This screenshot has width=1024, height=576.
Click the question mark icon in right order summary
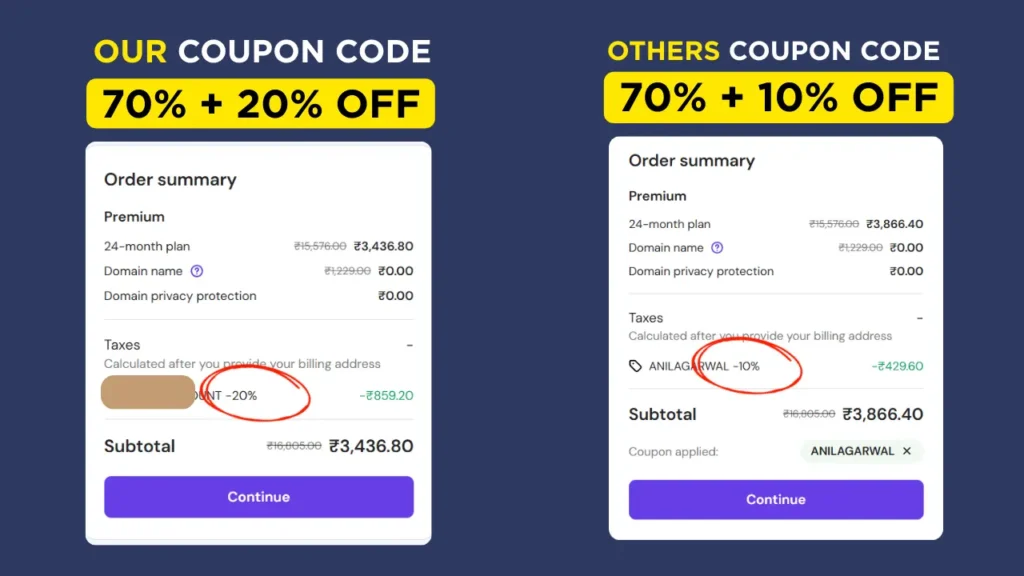pyautogui.click(x=716, y=248)
